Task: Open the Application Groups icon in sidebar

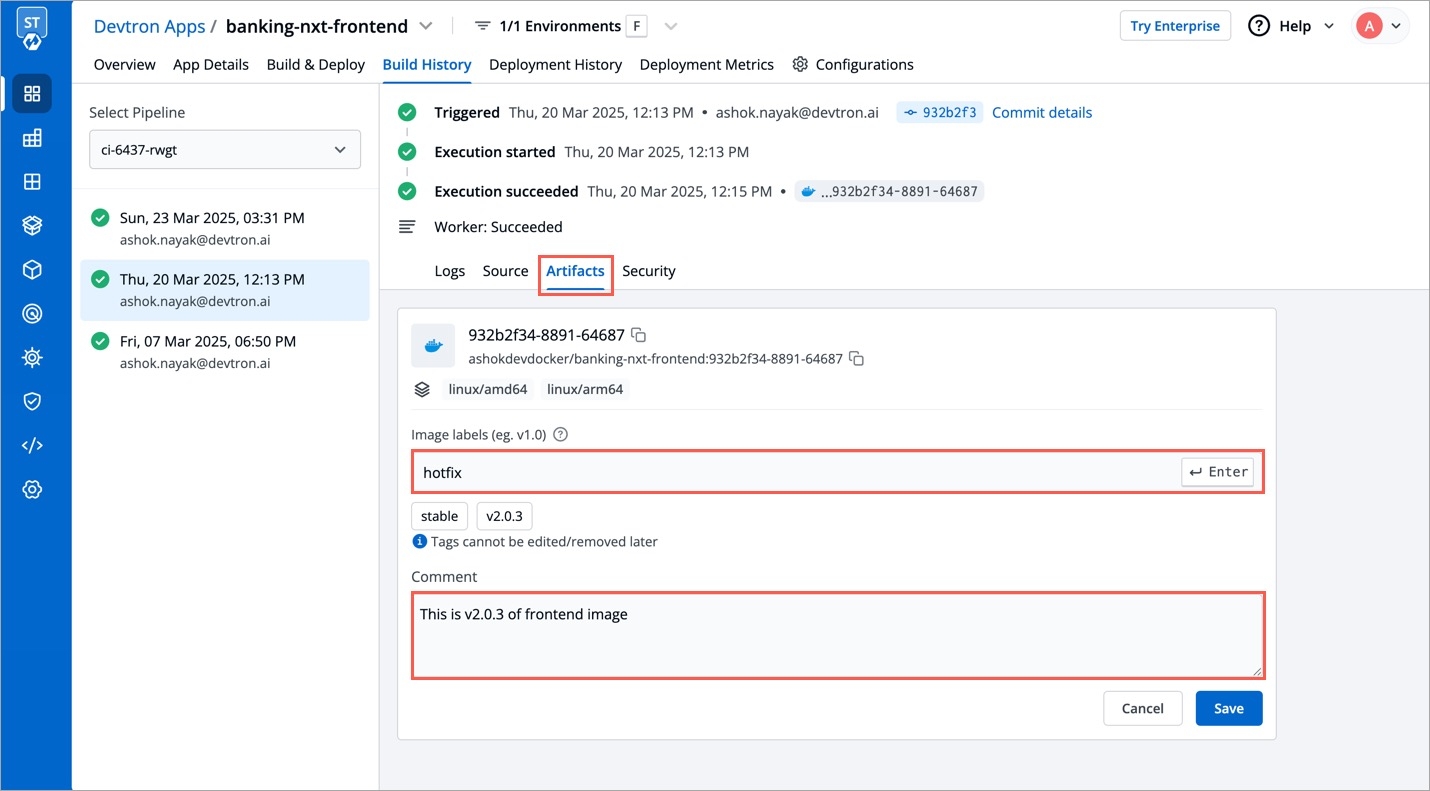Action: (32, 182)
